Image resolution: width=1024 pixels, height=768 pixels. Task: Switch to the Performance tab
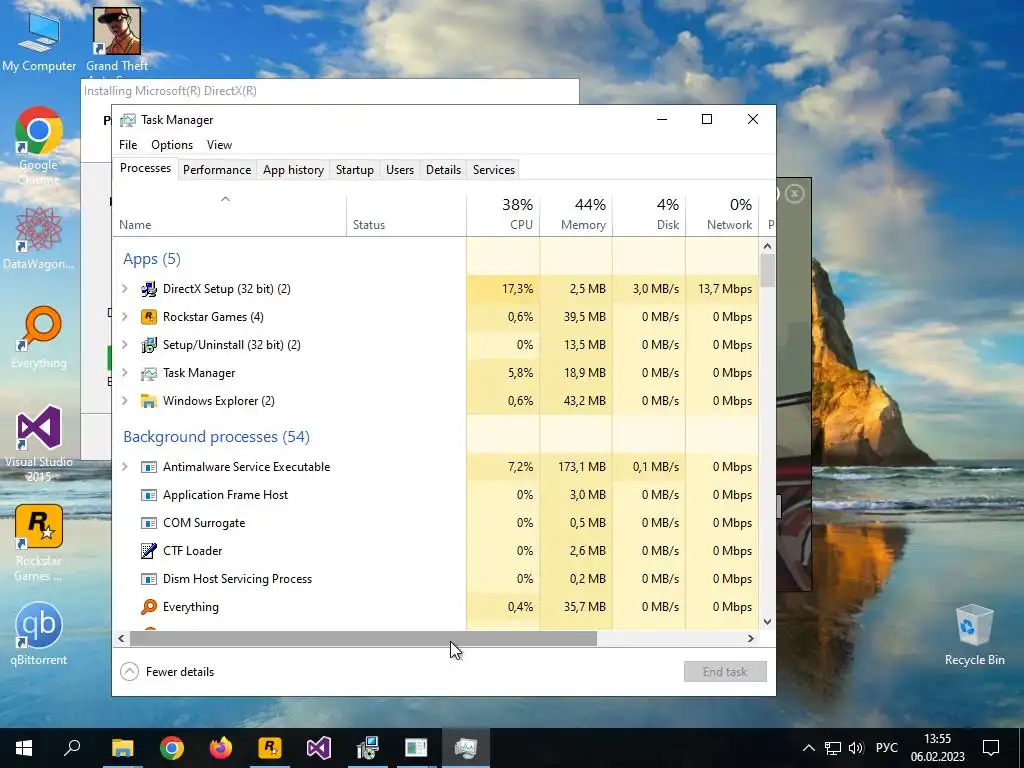[217, 170]
